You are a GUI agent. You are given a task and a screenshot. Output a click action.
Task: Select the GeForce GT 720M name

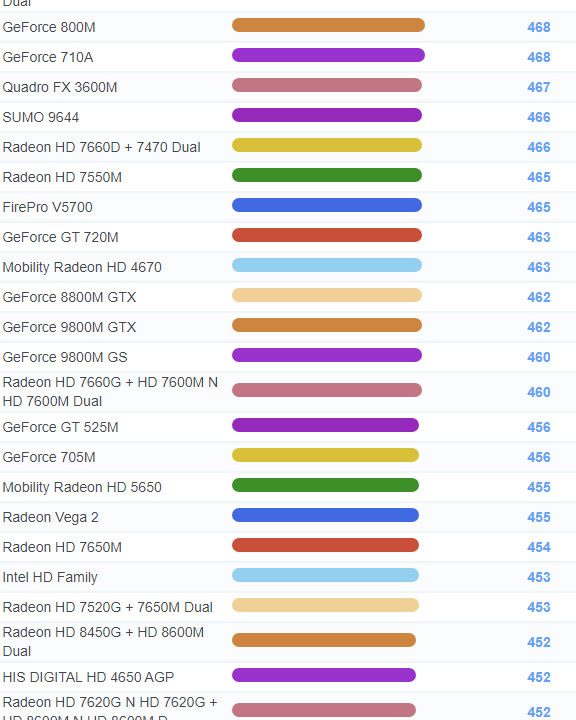click(60, 237)
